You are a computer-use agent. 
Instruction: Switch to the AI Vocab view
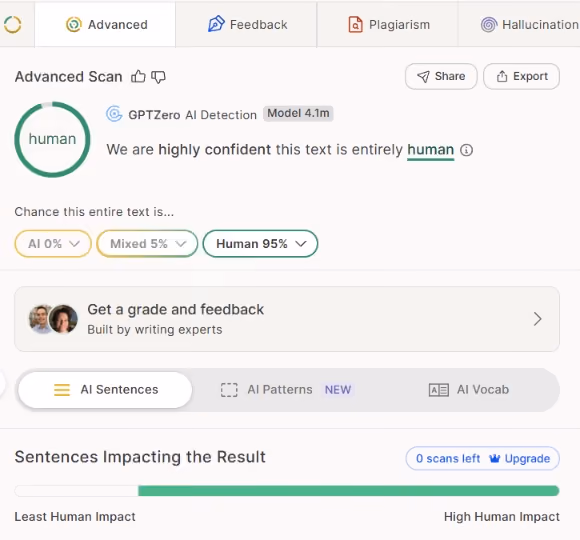[x=469, y=390]
